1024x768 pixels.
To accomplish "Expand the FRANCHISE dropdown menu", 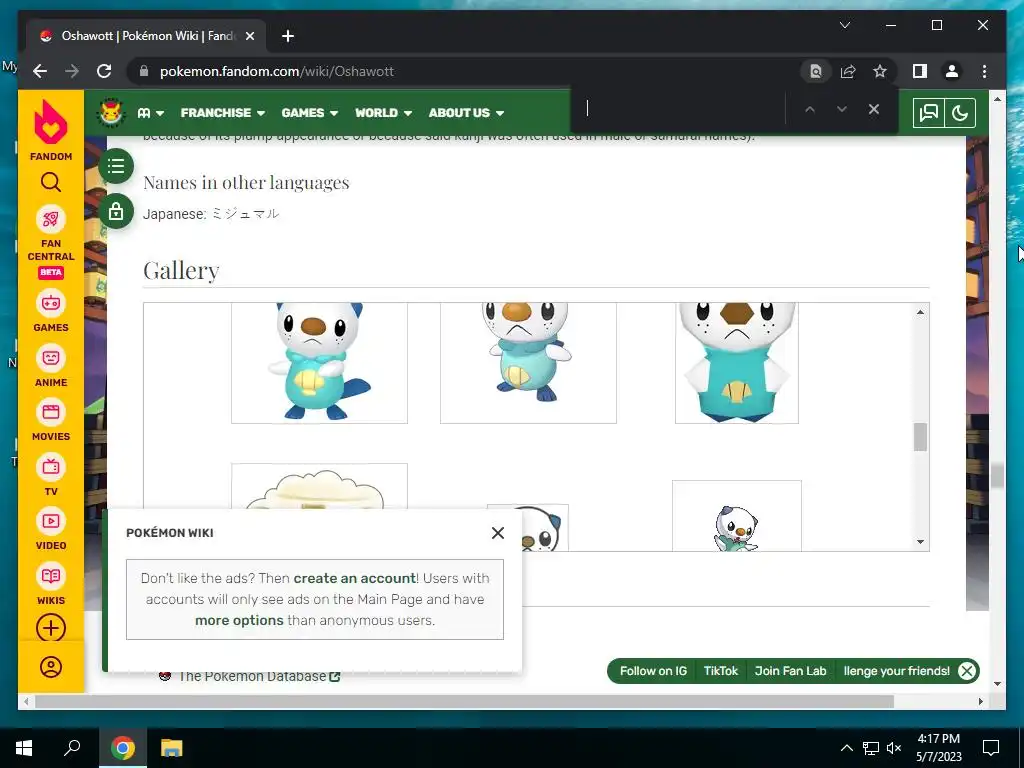I will click(223, 113).
